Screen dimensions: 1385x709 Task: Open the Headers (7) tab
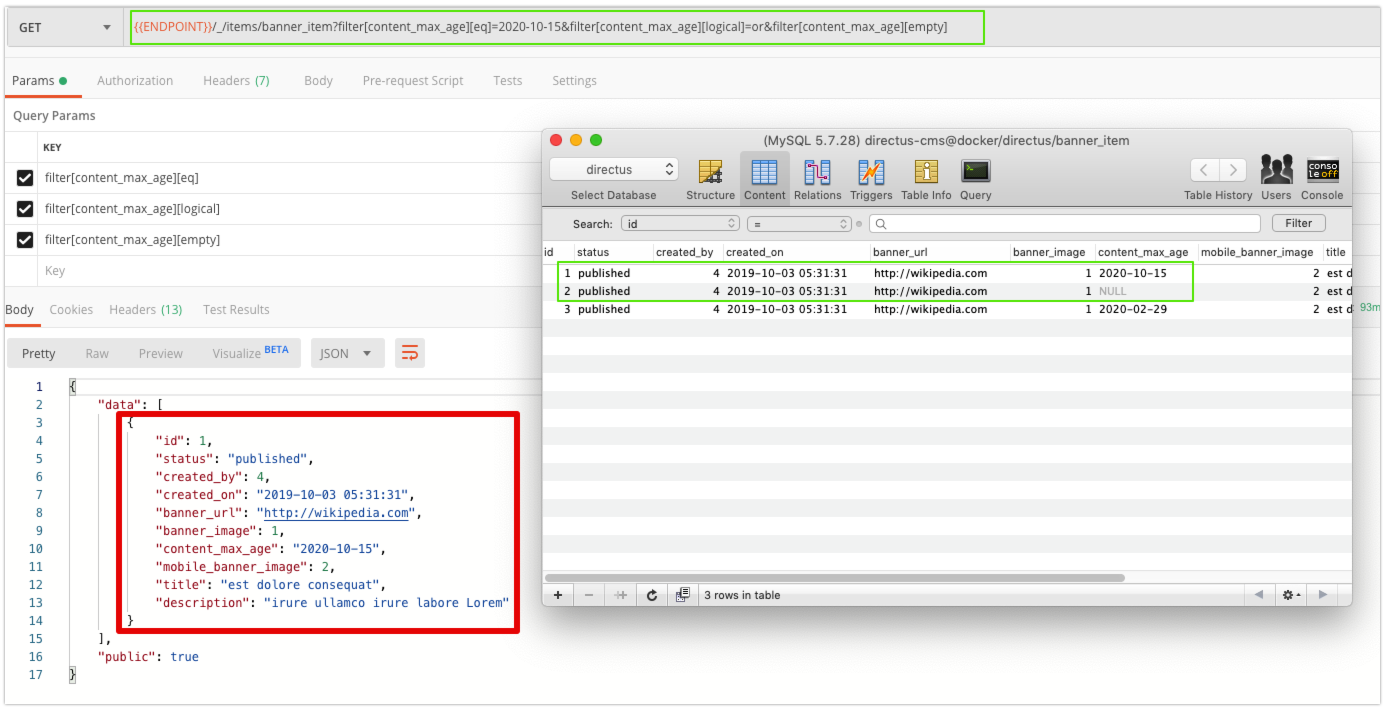tap(236, 80)
